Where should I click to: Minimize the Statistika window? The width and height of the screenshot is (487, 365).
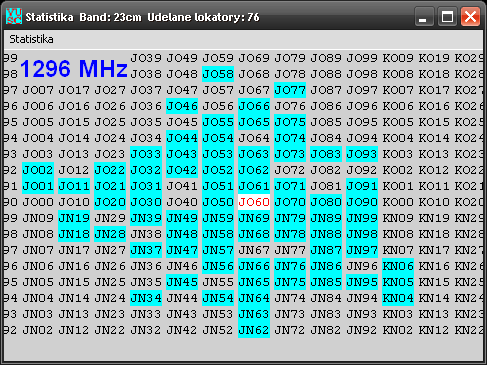point(424,16)
